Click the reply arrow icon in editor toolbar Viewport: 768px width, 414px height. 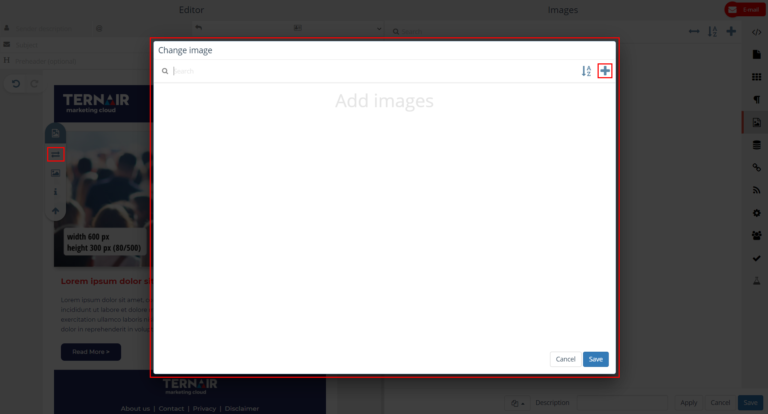[198, 28]
